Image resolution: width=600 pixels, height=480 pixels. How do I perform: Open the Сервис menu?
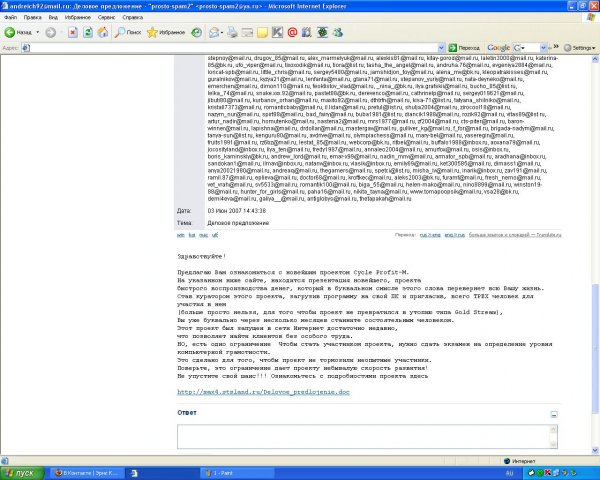pos(111,18)
